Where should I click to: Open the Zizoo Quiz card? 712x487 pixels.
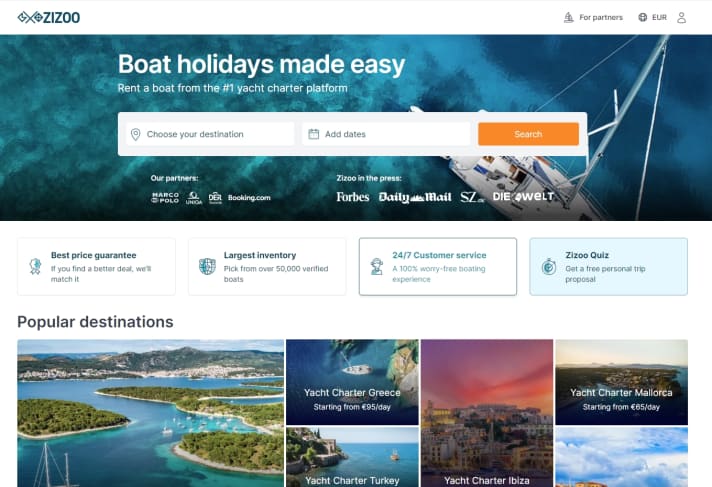tap(608, 266)
